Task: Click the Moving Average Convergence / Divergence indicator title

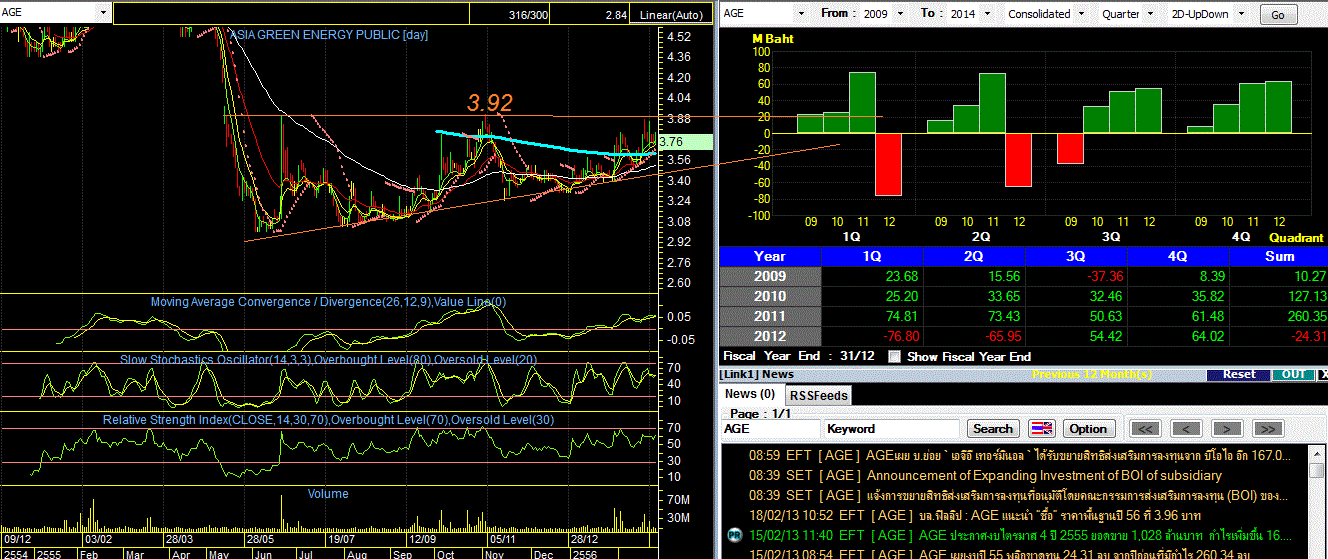Action: click(x=328, y=302)
